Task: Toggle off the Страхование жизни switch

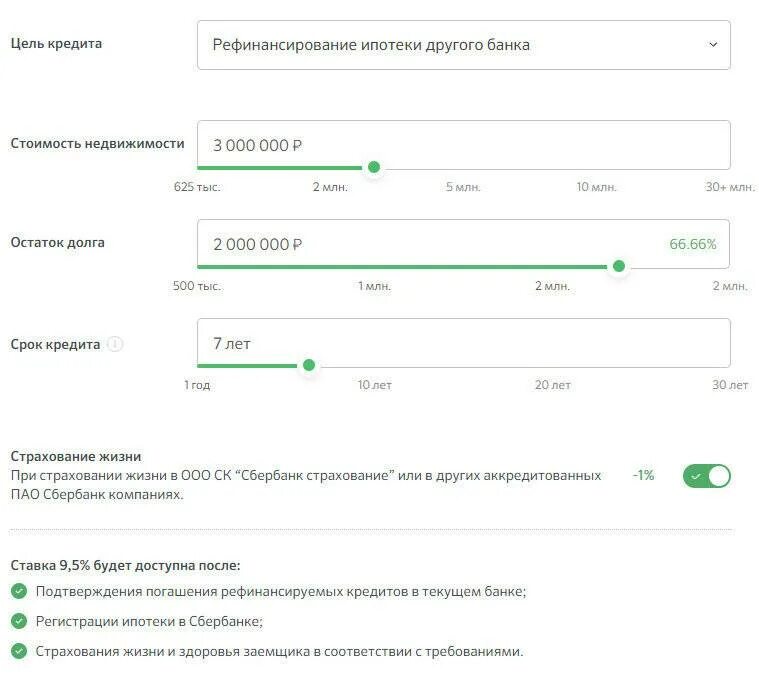Action: pyautogui.click(x=707, y=476)
